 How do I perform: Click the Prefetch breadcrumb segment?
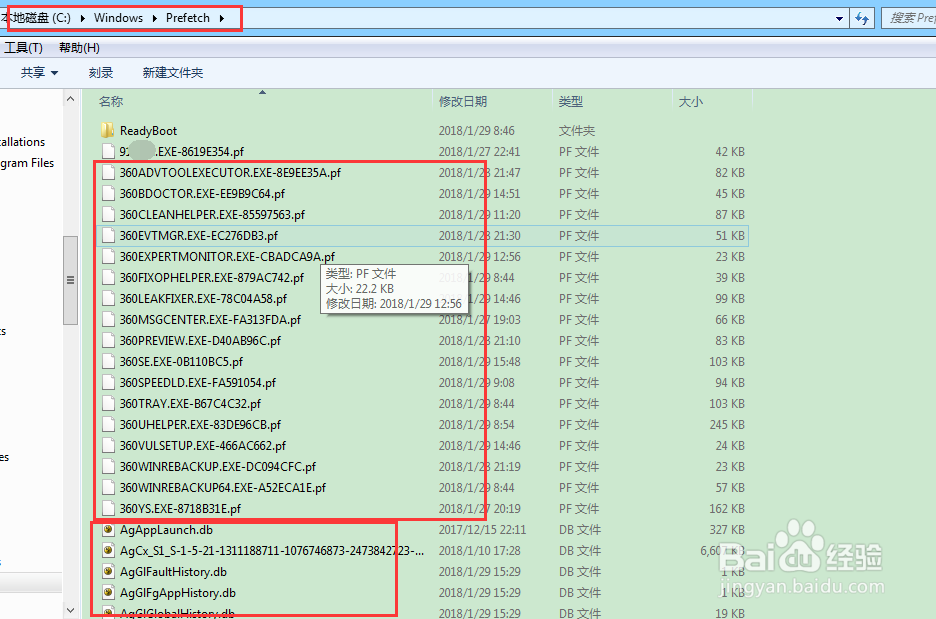point(187,18)
